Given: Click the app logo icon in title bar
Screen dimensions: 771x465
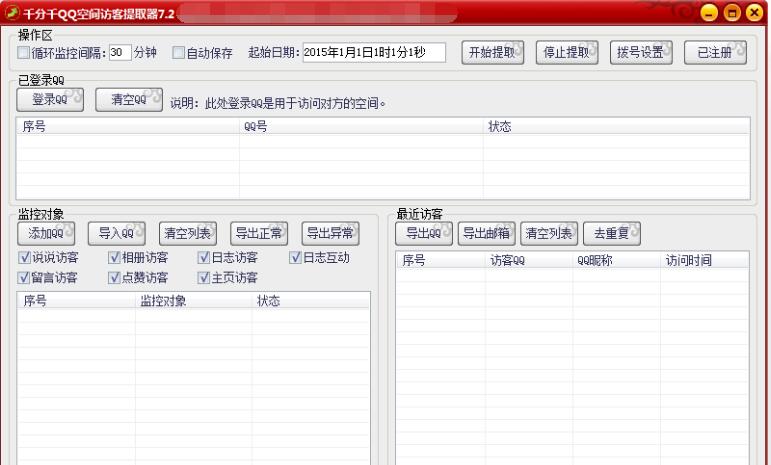Looking at the screenshot, I should pyautogui.click(x=12, y=12).
